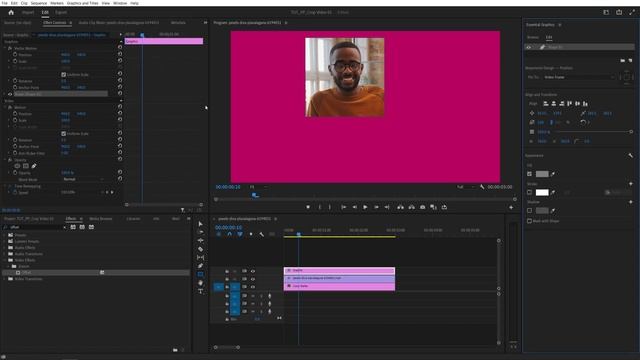Open the zoom level Fit dropdown
The height and width of the screenshot is (360, 640).
point(258,187)
